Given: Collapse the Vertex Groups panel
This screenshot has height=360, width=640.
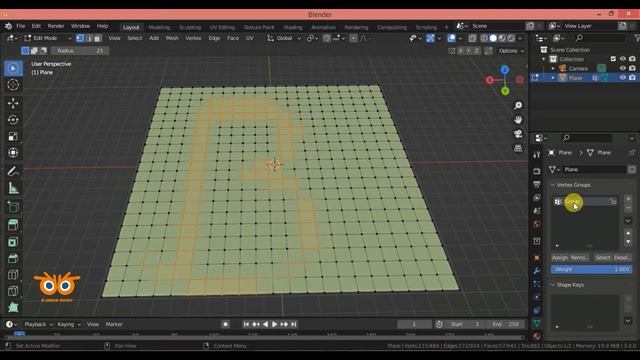Looking at the screenshot, I should pyautogui.click(x=553, y=185).
